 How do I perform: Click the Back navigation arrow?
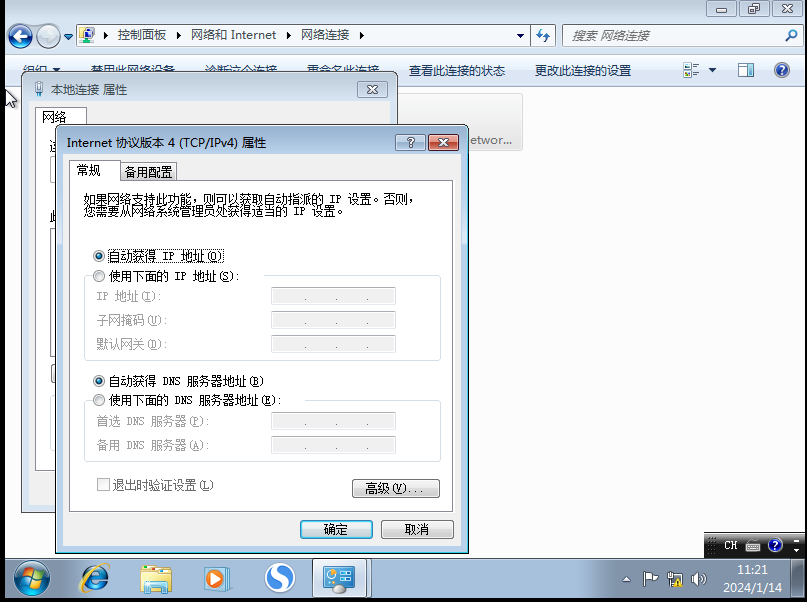[19, 35]
